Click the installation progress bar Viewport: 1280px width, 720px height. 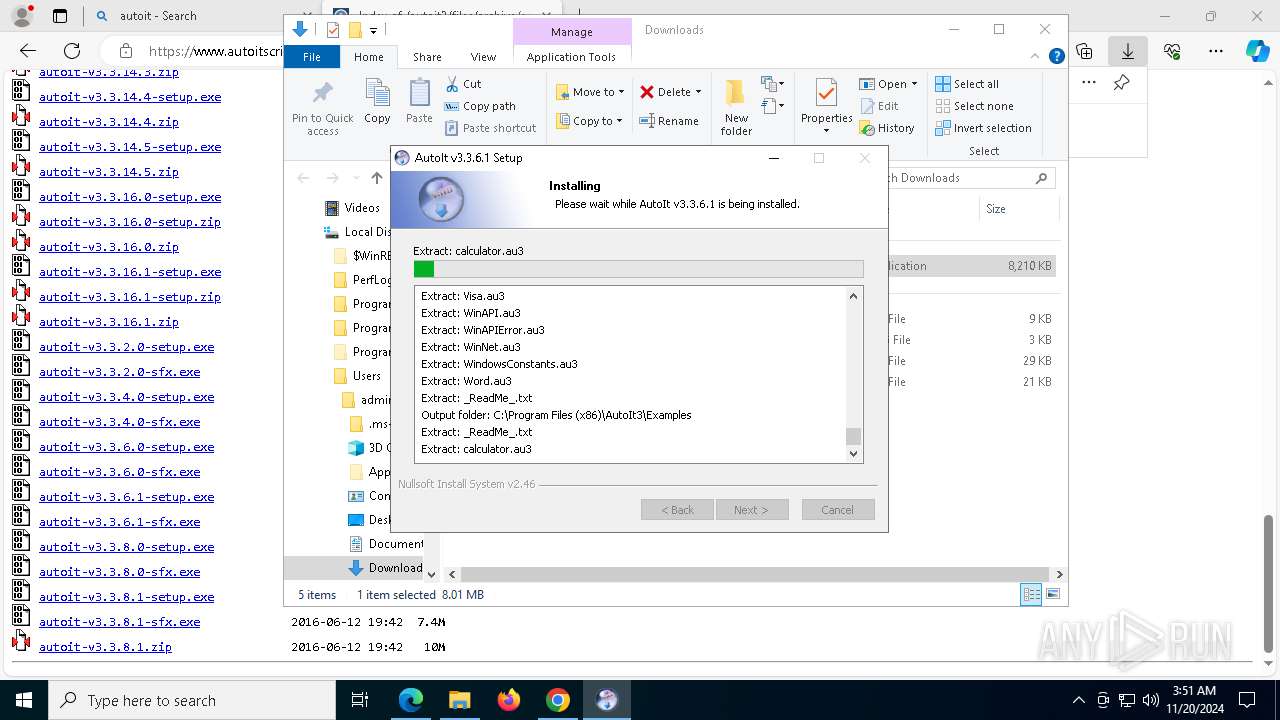point(638,269)
